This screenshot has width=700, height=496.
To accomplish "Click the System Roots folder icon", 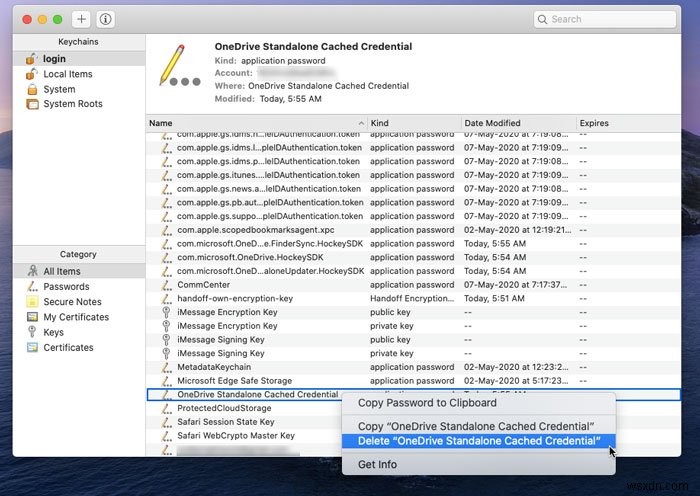I will click(32, 104).
